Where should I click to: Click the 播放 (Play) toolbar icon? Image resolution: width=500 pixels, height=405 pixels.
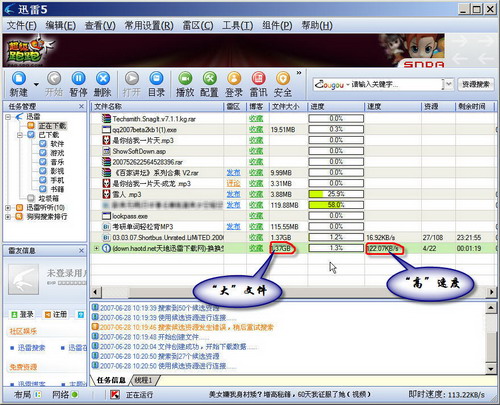pos(185,84)
